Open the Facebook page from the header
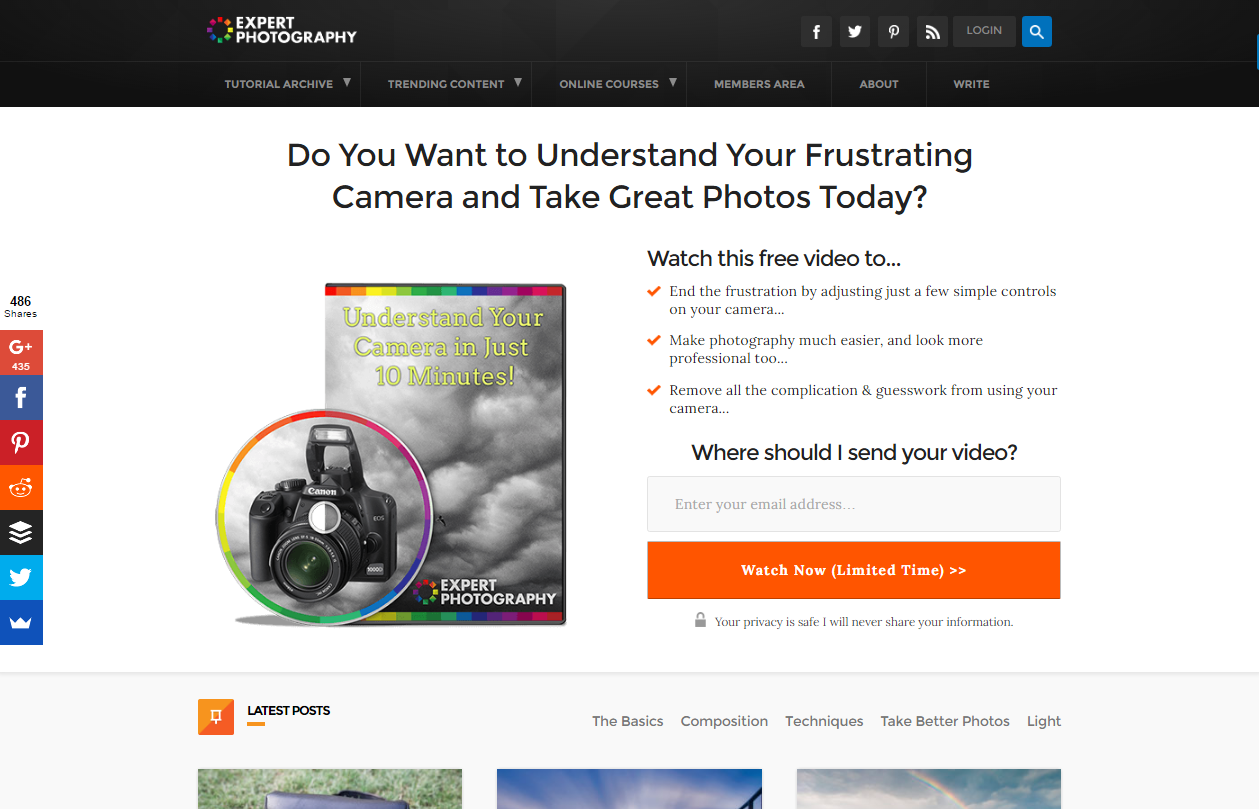 point(816,32)
